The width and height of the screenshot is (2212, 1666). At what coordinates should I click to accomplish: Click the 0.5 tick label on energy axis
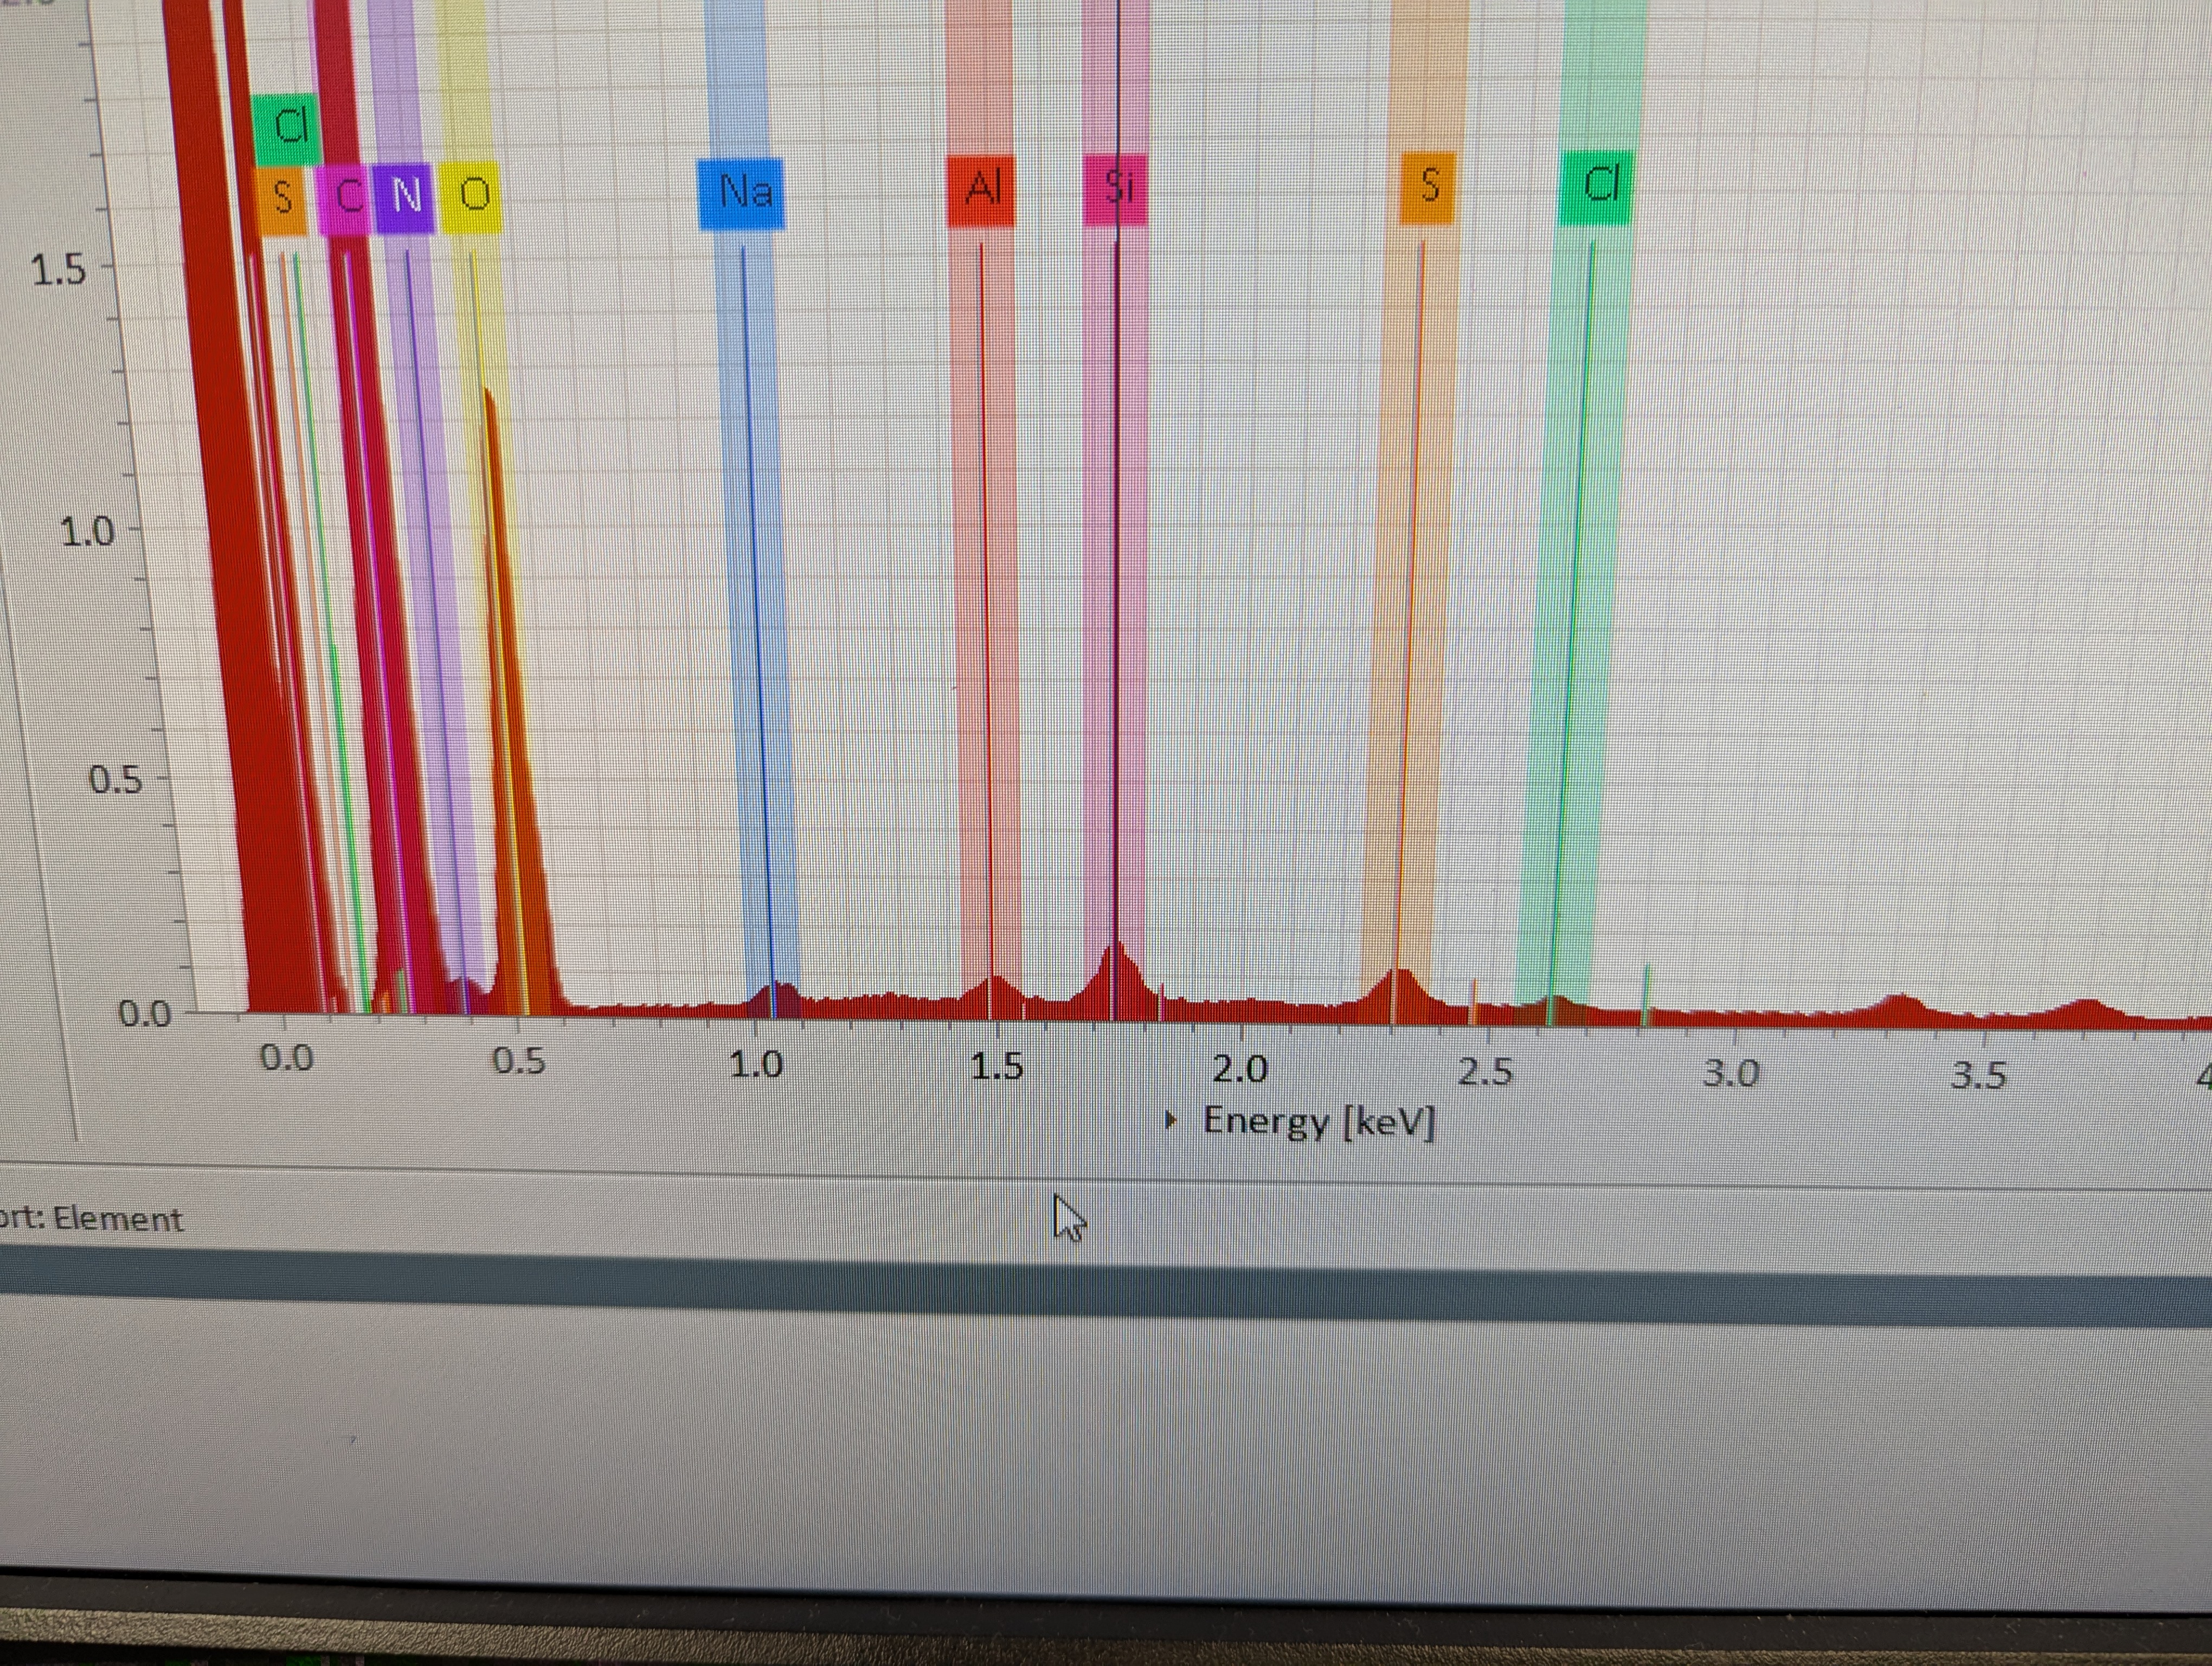pos(519,1061)
